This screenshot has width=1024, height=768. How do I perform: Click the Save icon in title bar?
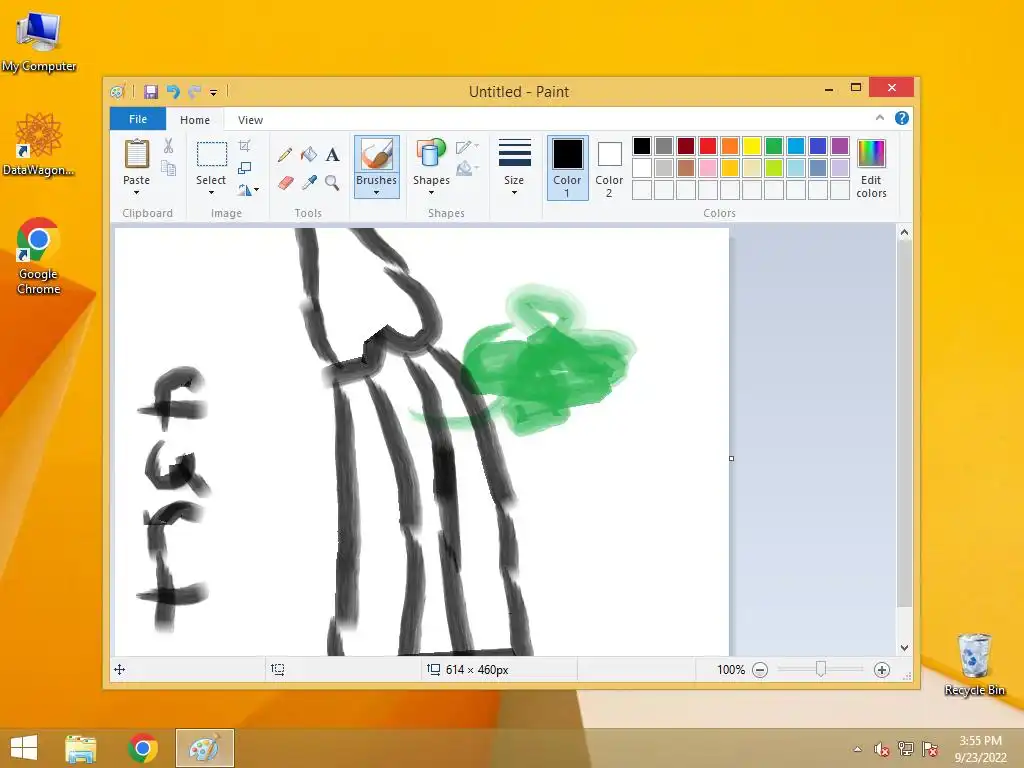pos(151,91)
